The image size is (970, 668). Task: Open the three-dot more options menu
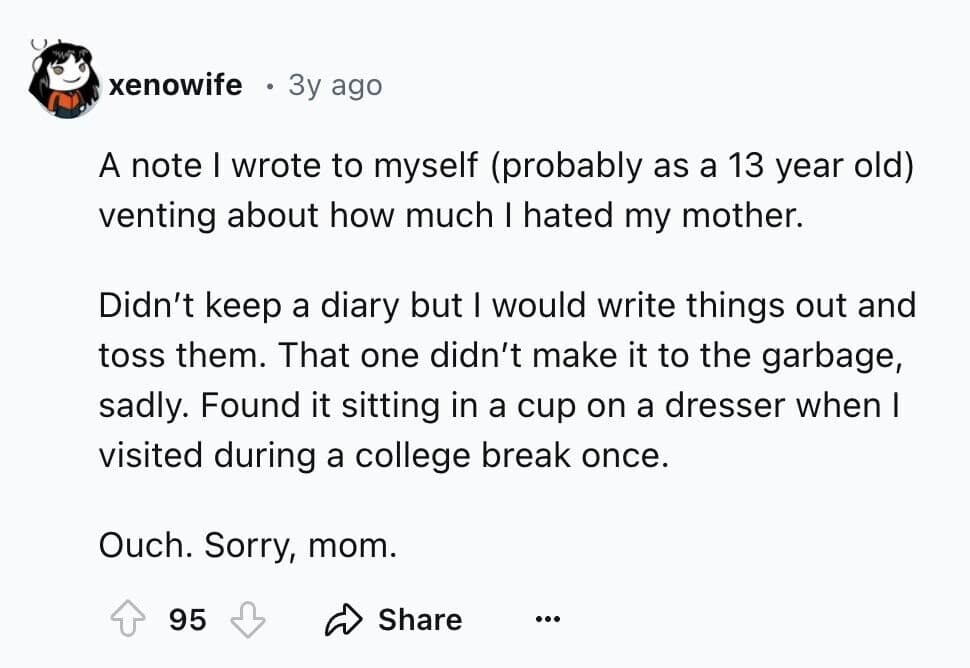[545, 620]
